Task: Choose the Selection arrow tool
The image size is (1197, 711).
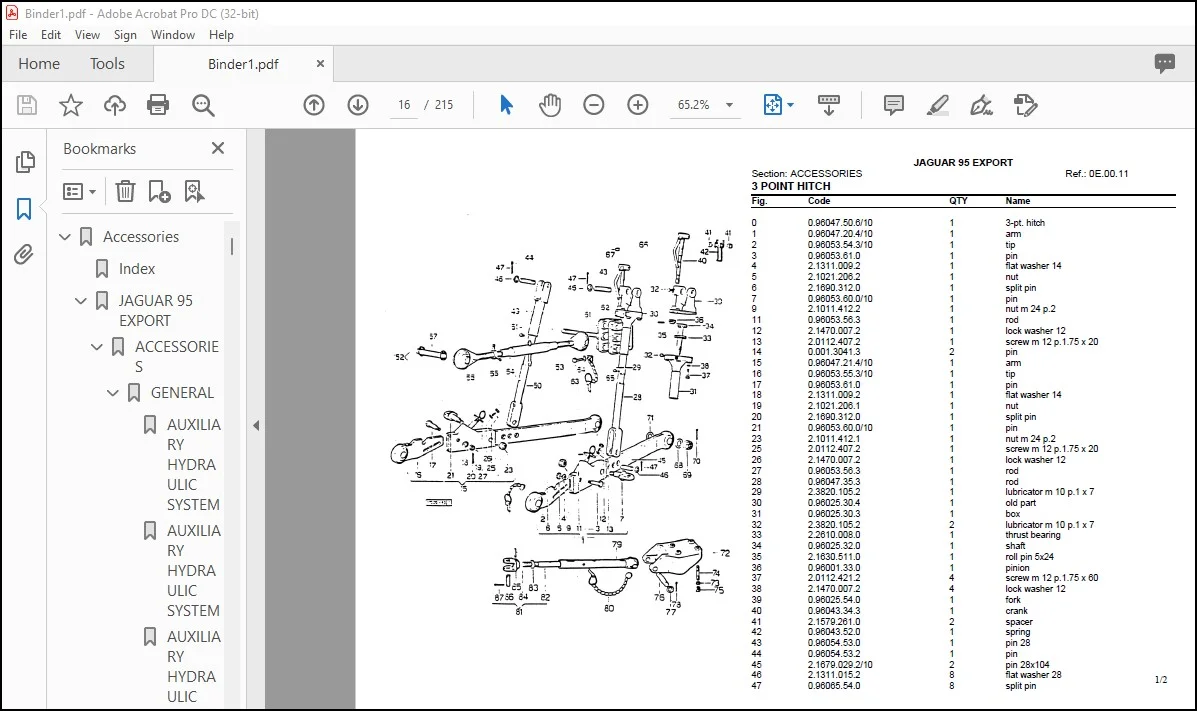Action: [x=506, y=105]
